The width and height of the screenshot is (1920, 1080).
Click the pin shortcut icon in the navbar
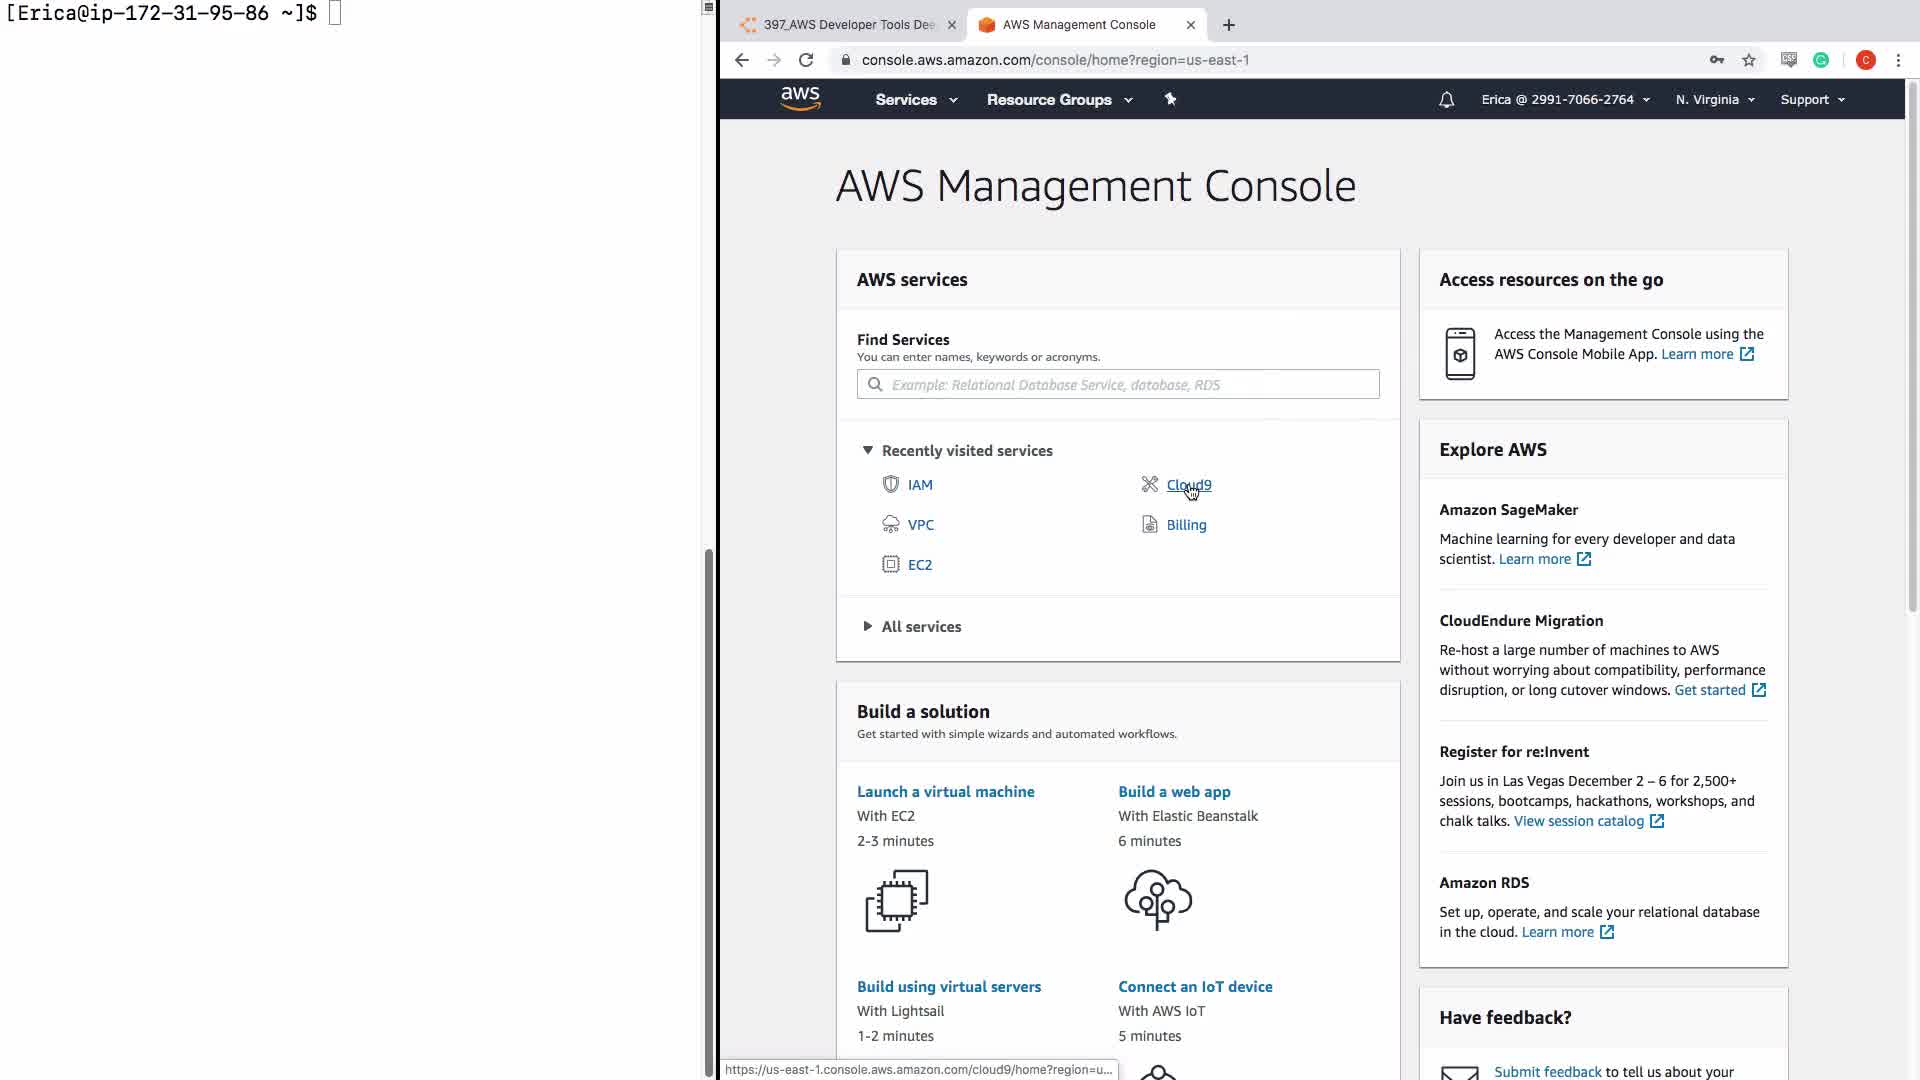(1170, 99)
